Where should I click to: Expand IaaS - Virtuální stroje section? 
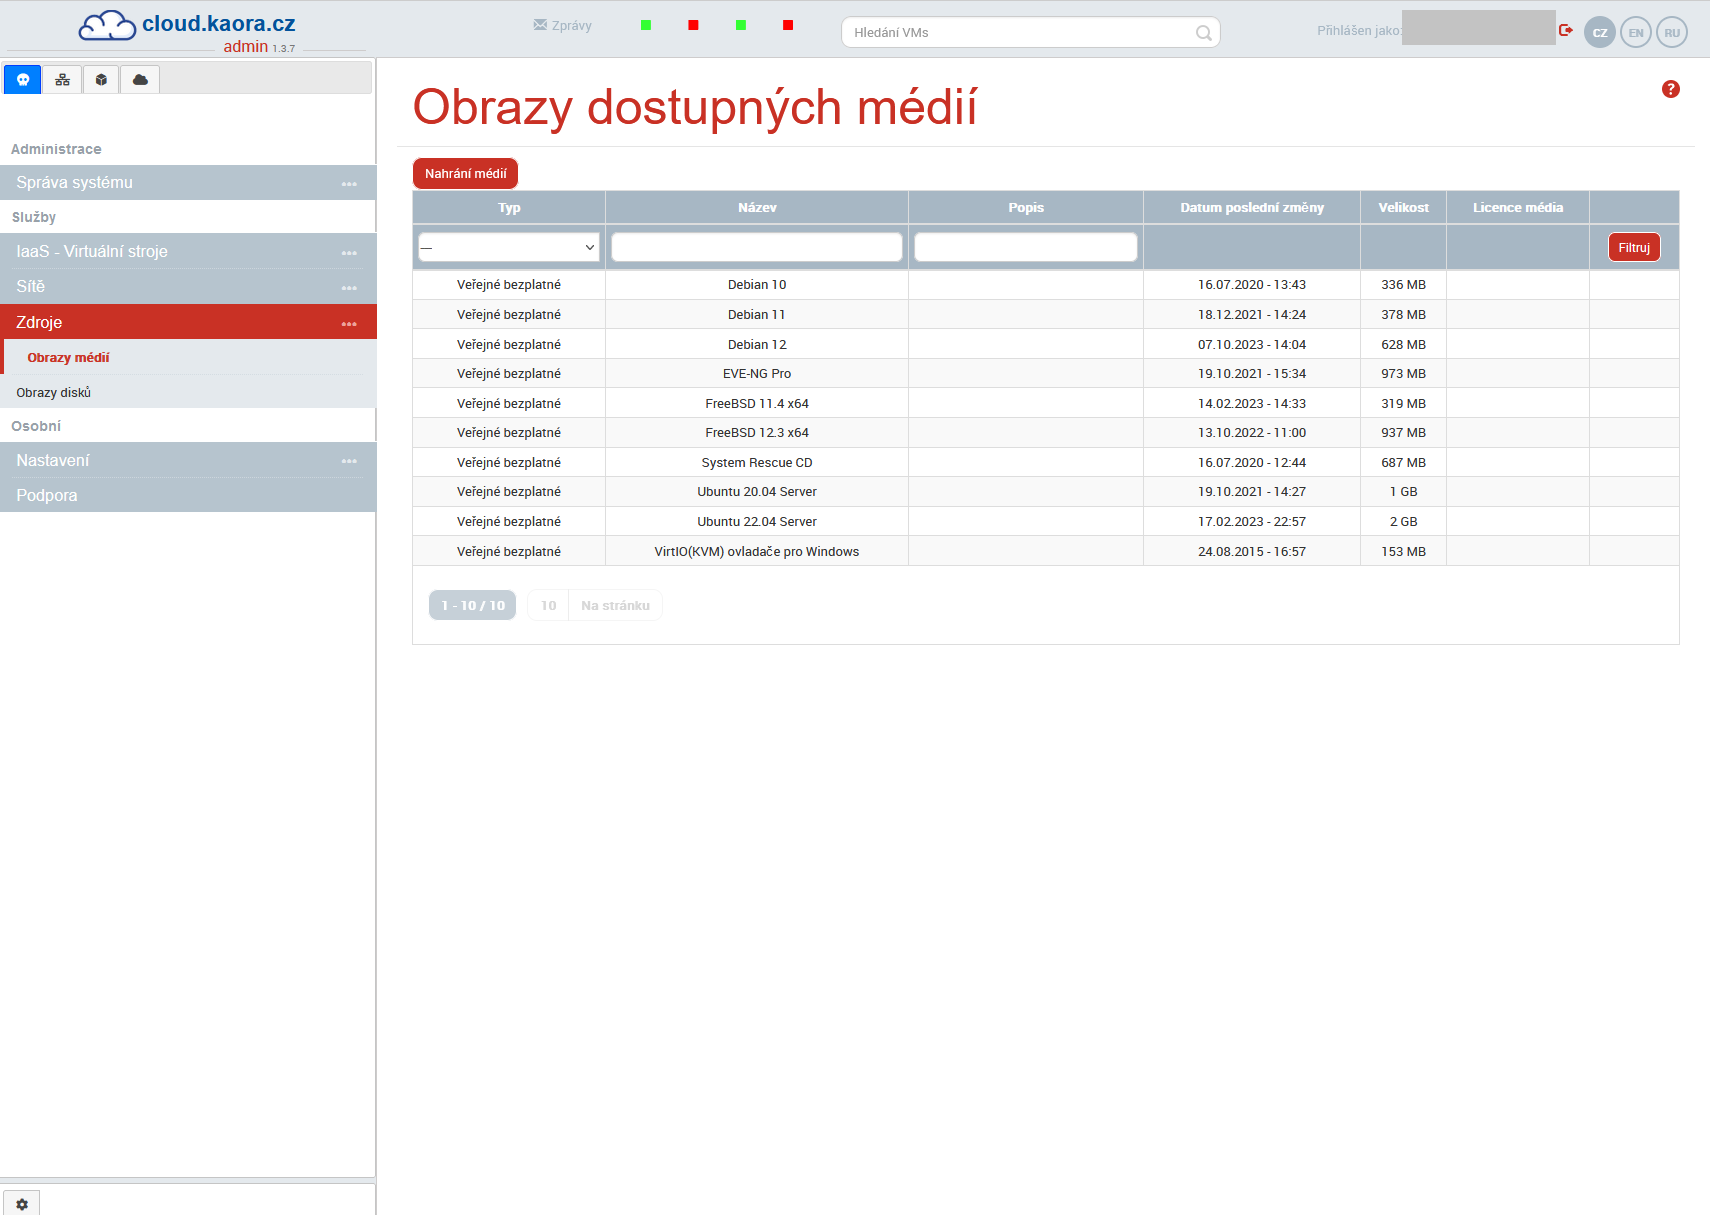(187, 252)
